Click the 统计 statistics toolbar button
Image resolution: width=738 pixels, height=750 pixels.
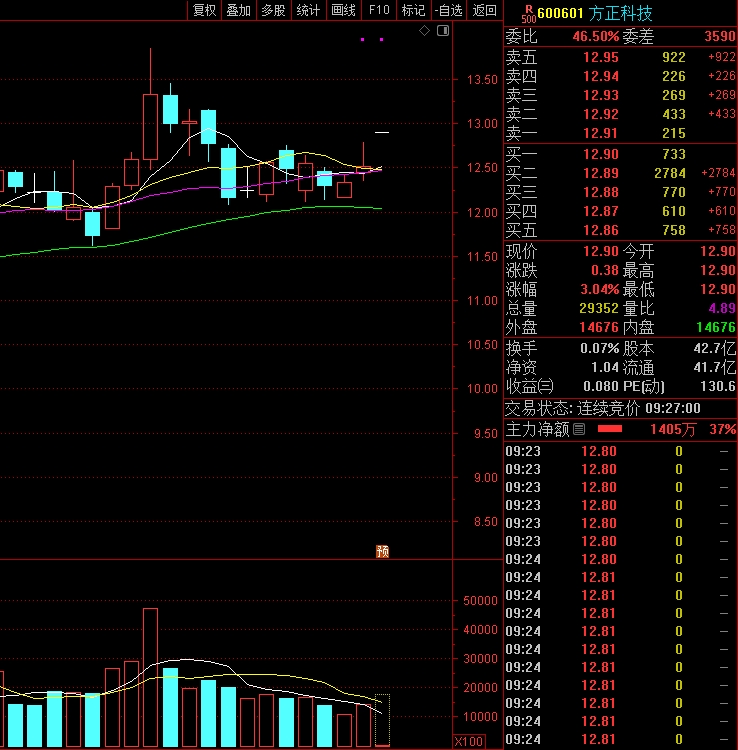[308, 10]
